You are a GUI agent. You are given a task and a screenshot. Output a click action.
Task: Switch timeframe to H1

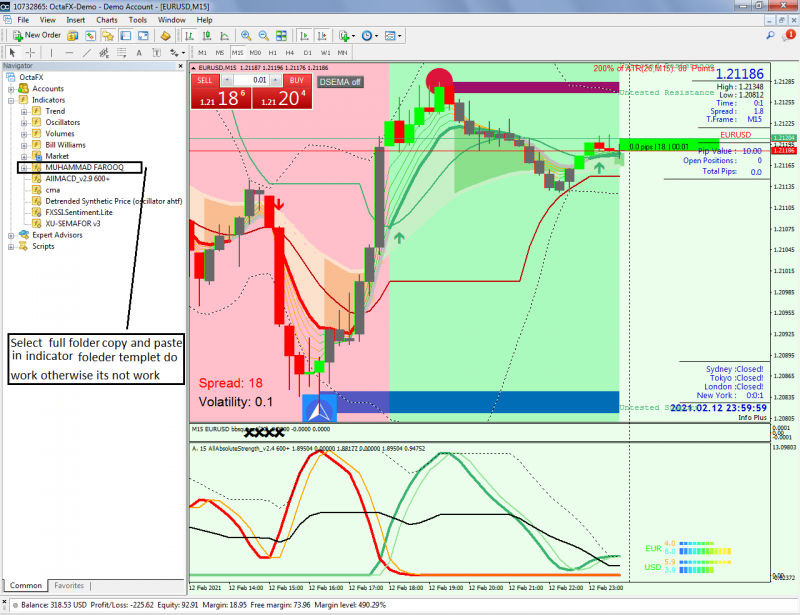click(x=272, y=53)
